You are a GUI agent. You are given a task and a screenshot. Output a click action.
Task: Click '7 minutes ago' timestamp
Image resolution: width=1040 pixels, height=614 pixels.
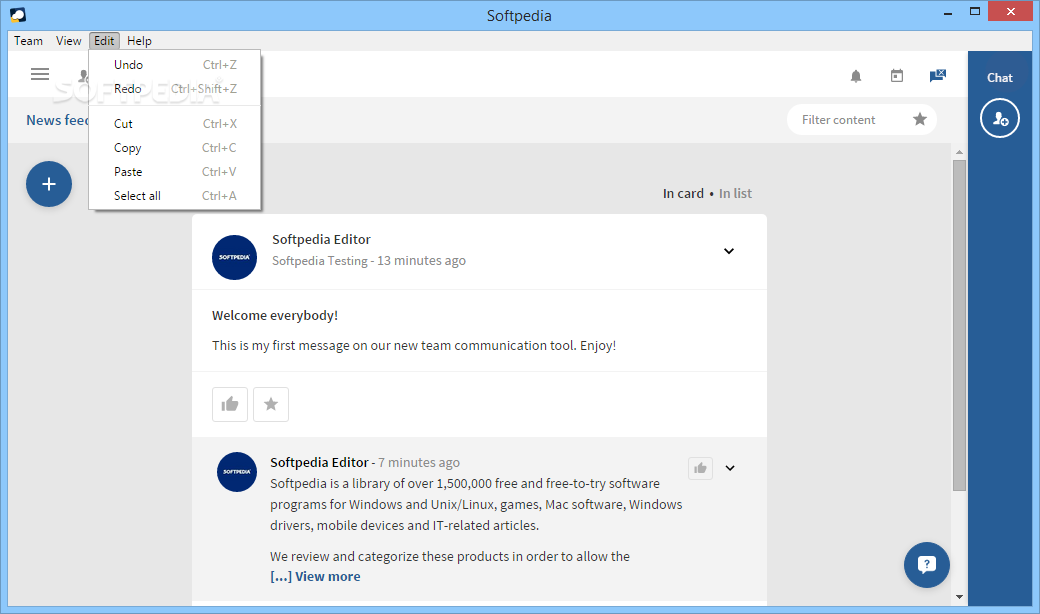(419, 462)
